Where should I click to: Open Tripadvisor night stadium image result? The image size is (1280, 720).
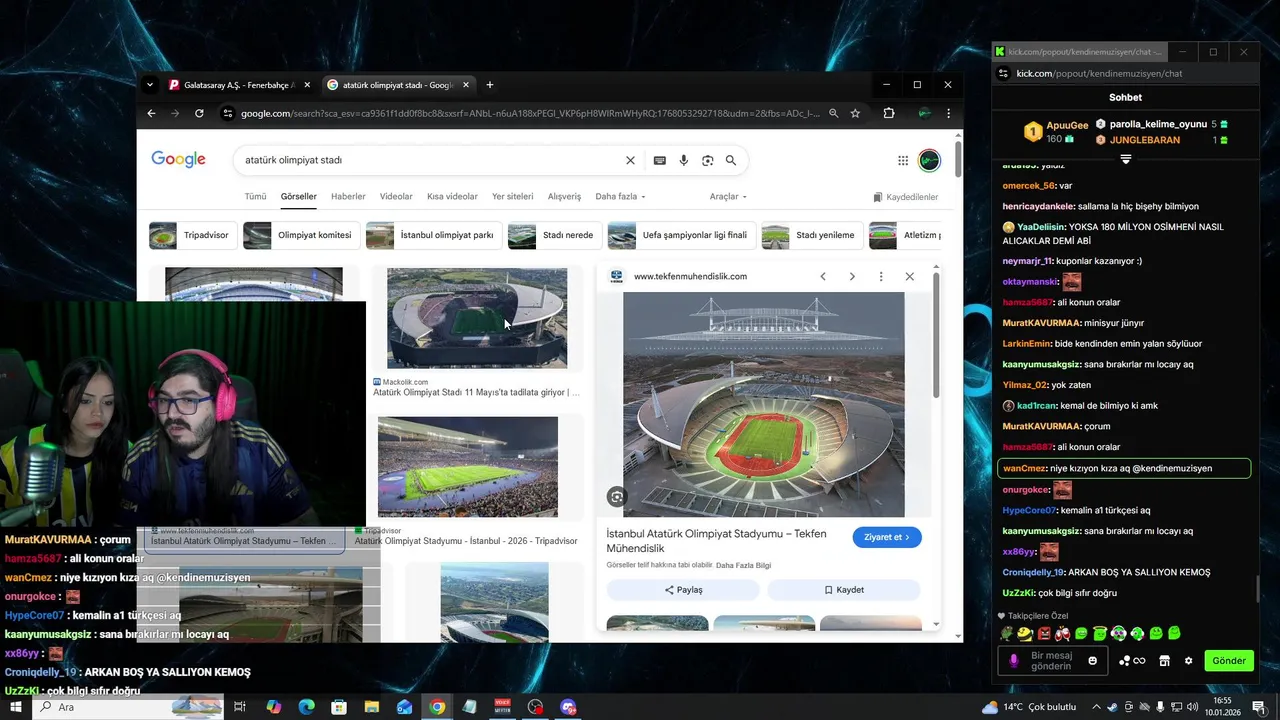468,467
